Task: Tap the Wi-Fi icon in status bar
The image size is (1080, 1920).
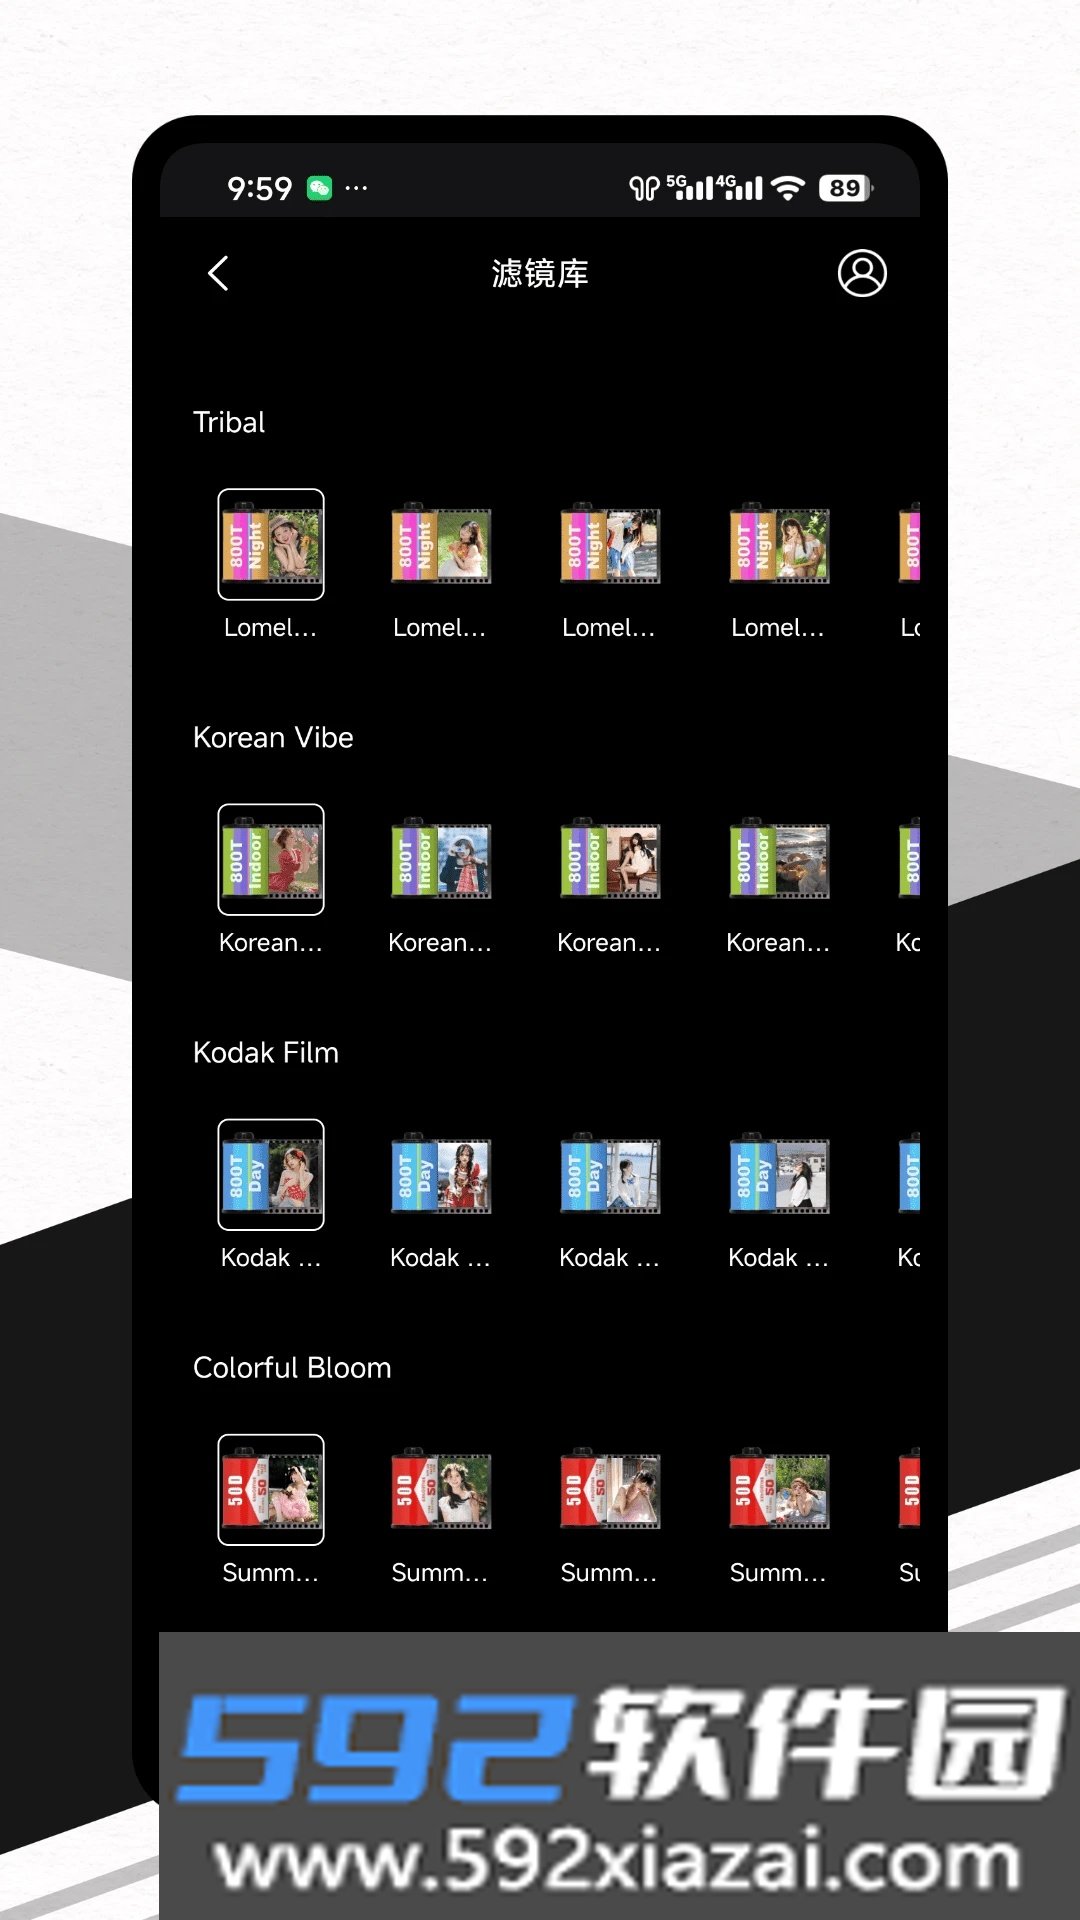Action: (789, 188)
